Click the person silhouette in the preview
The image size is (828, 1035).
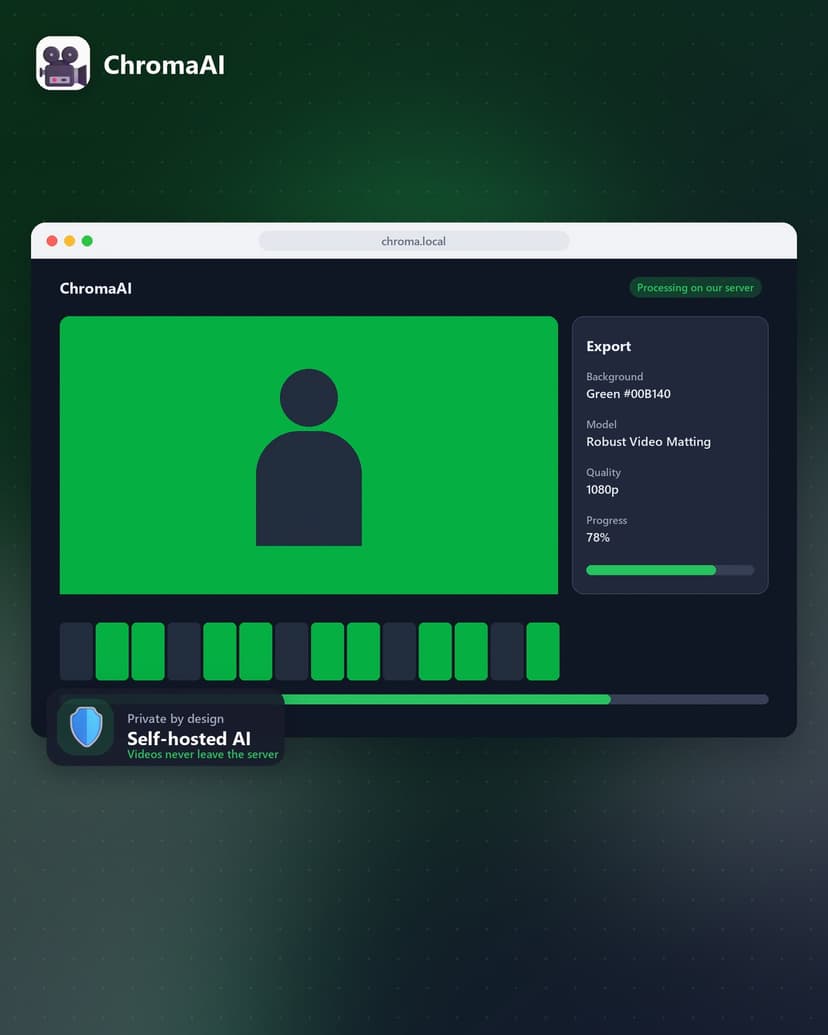click(309, 457)
